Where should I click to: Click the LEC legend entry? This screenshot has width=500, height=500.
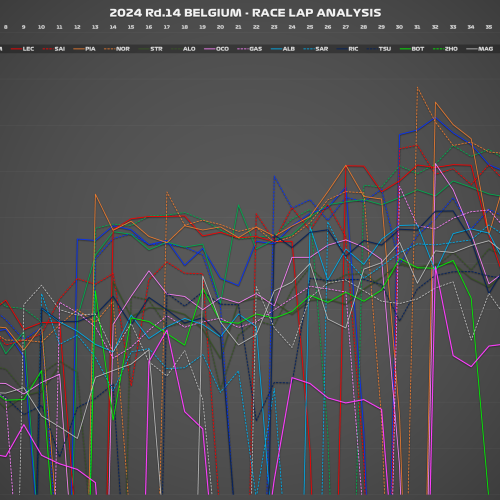coord(23,49)
